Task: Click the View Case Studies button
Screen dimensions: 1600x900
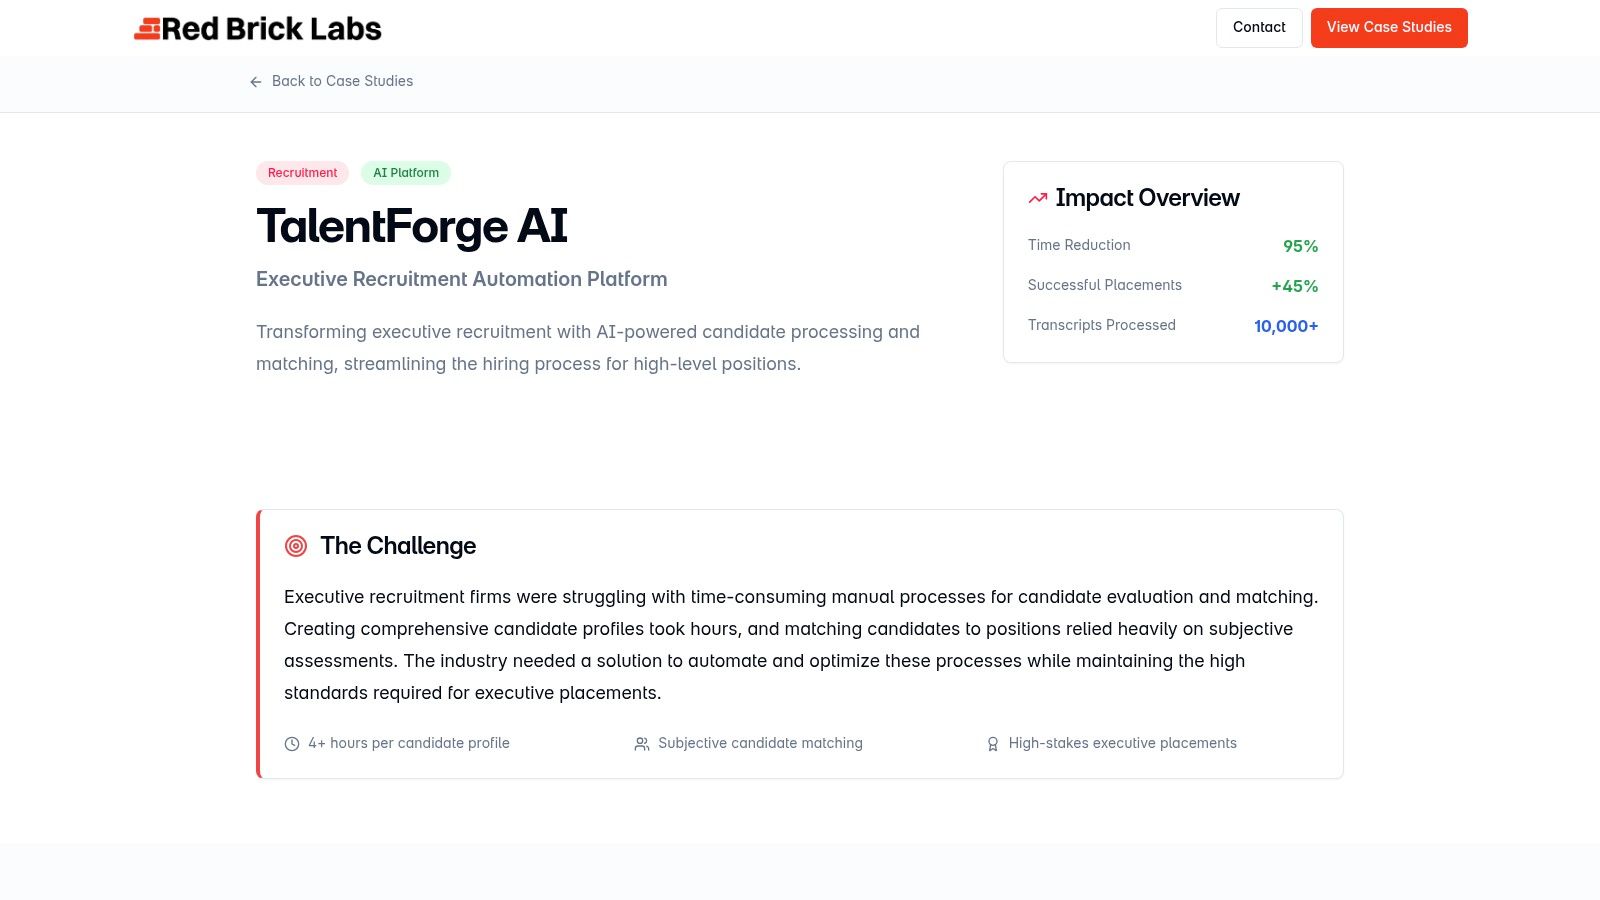Action: pyautogui.click(x=1389, y=27)
